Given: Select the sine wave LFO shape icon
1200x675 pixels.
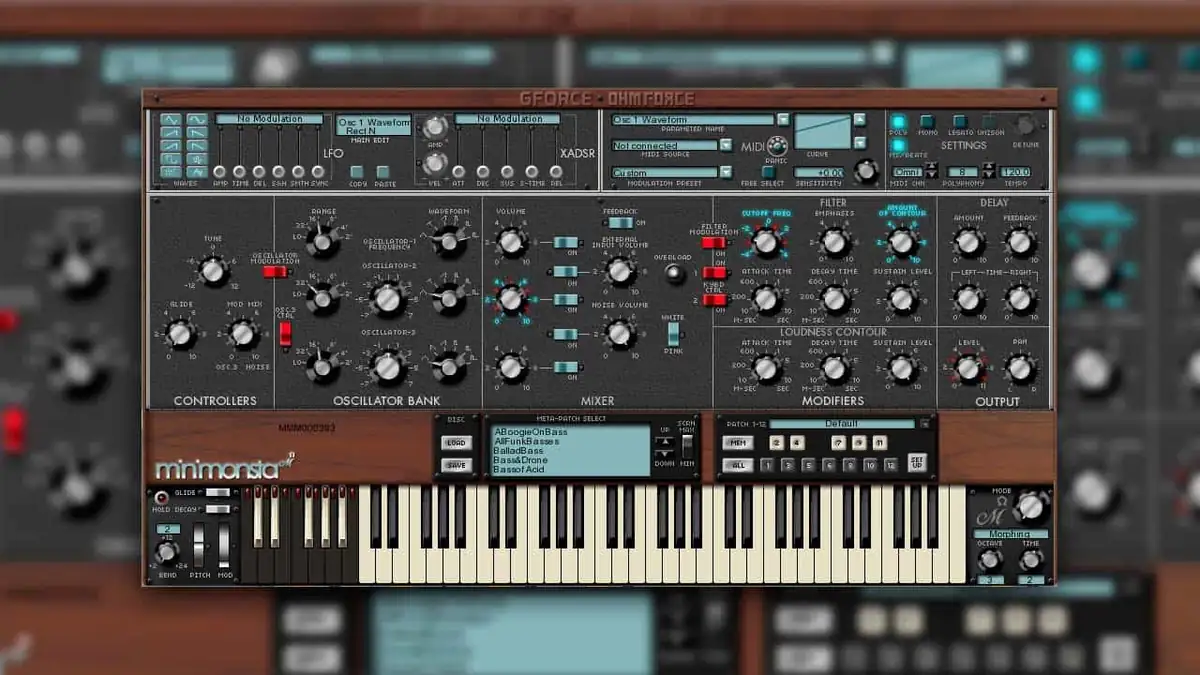Looking at the screenshot, I should (198, 120).
